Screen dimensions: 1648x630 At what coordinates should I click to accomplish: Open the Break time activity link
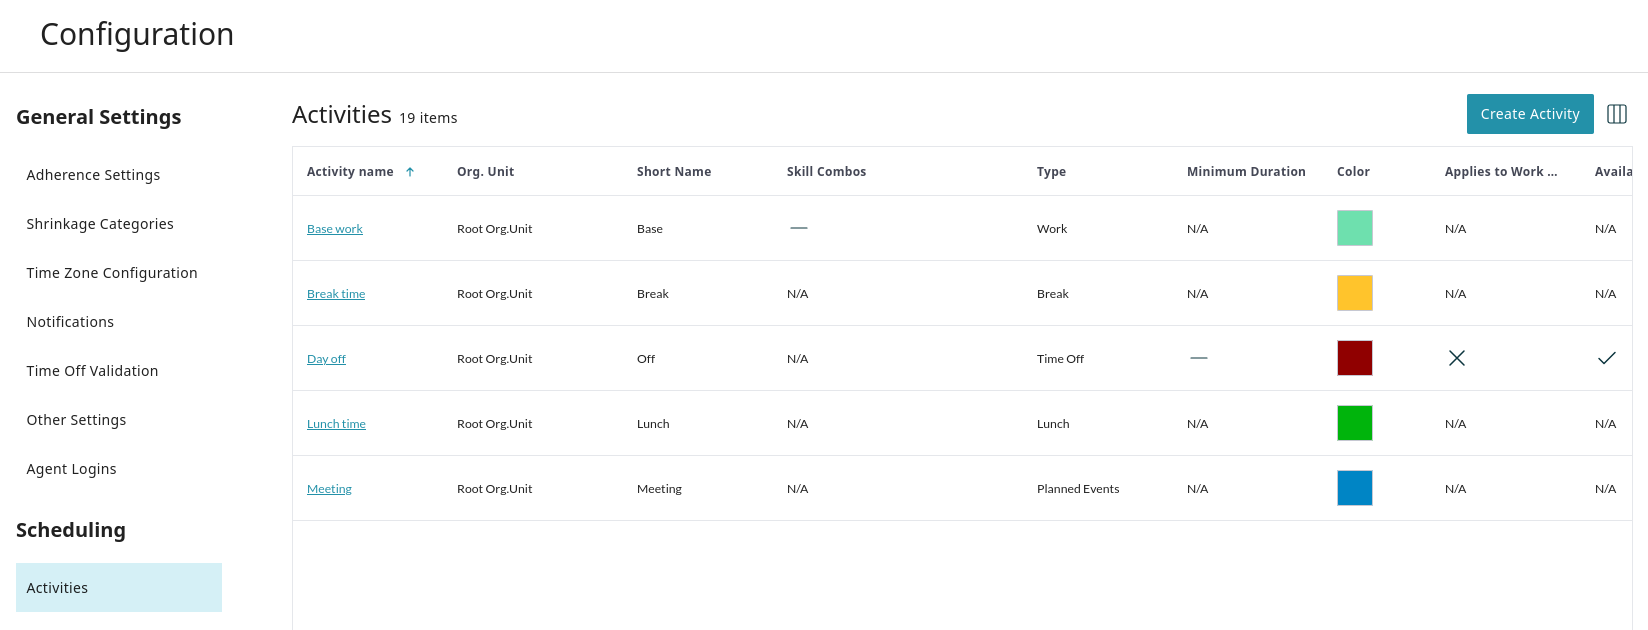335,294
